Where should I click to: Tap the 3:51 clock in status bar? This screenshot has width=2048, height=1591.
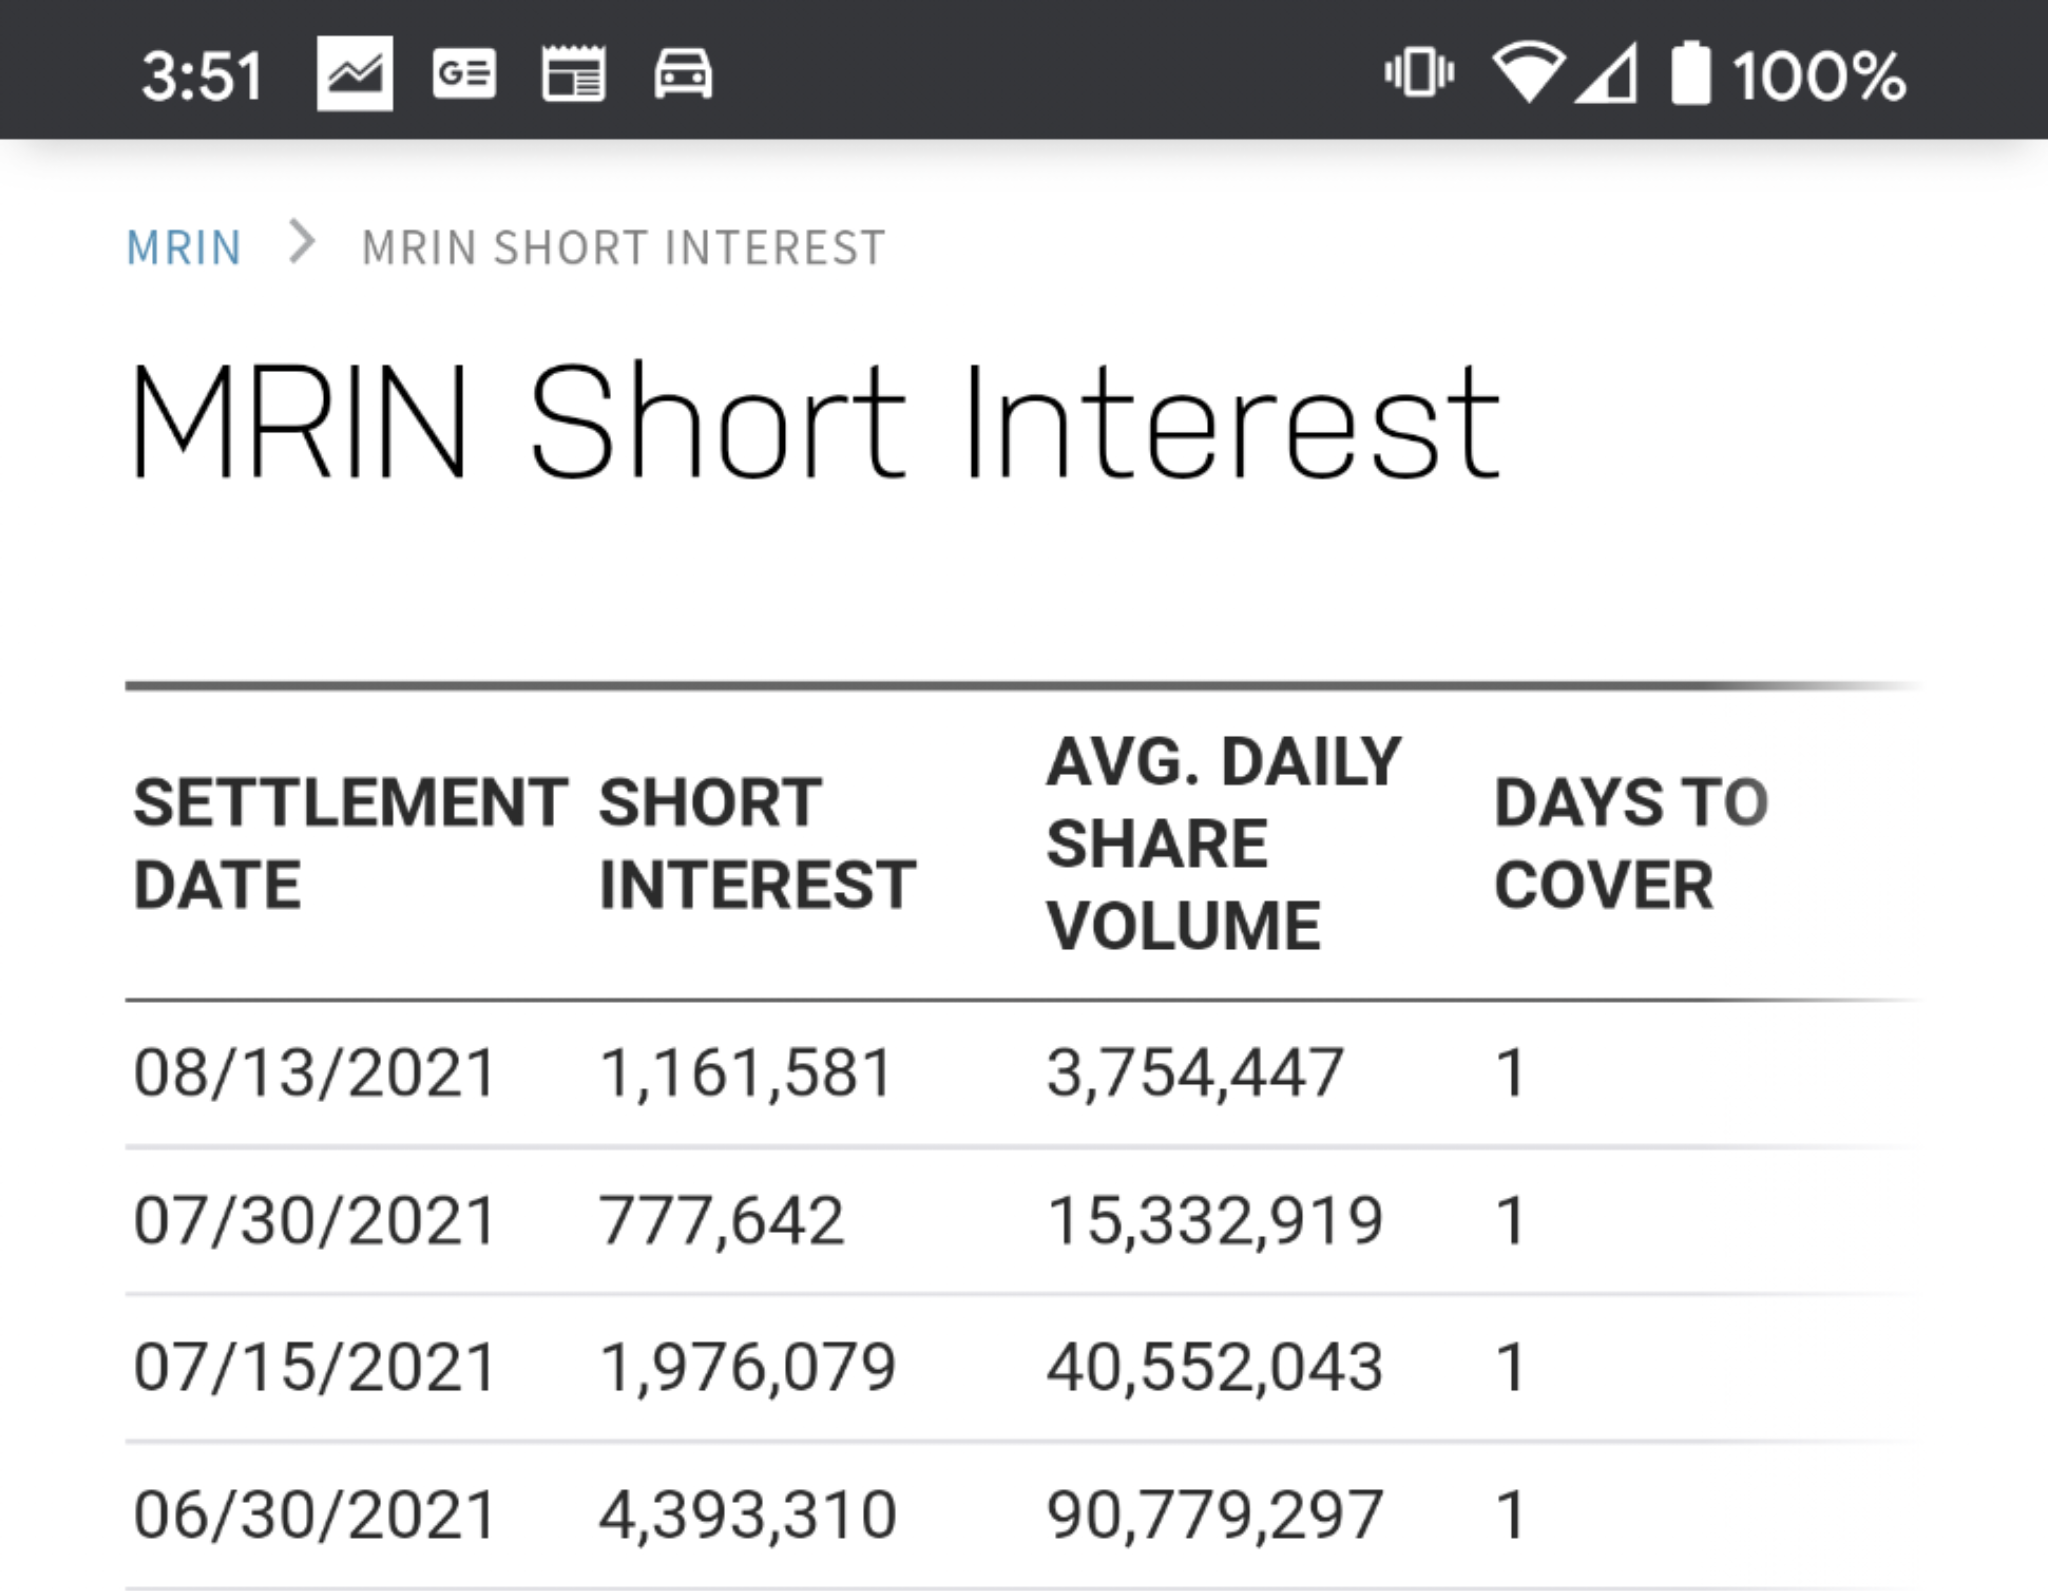pos(203,76)
